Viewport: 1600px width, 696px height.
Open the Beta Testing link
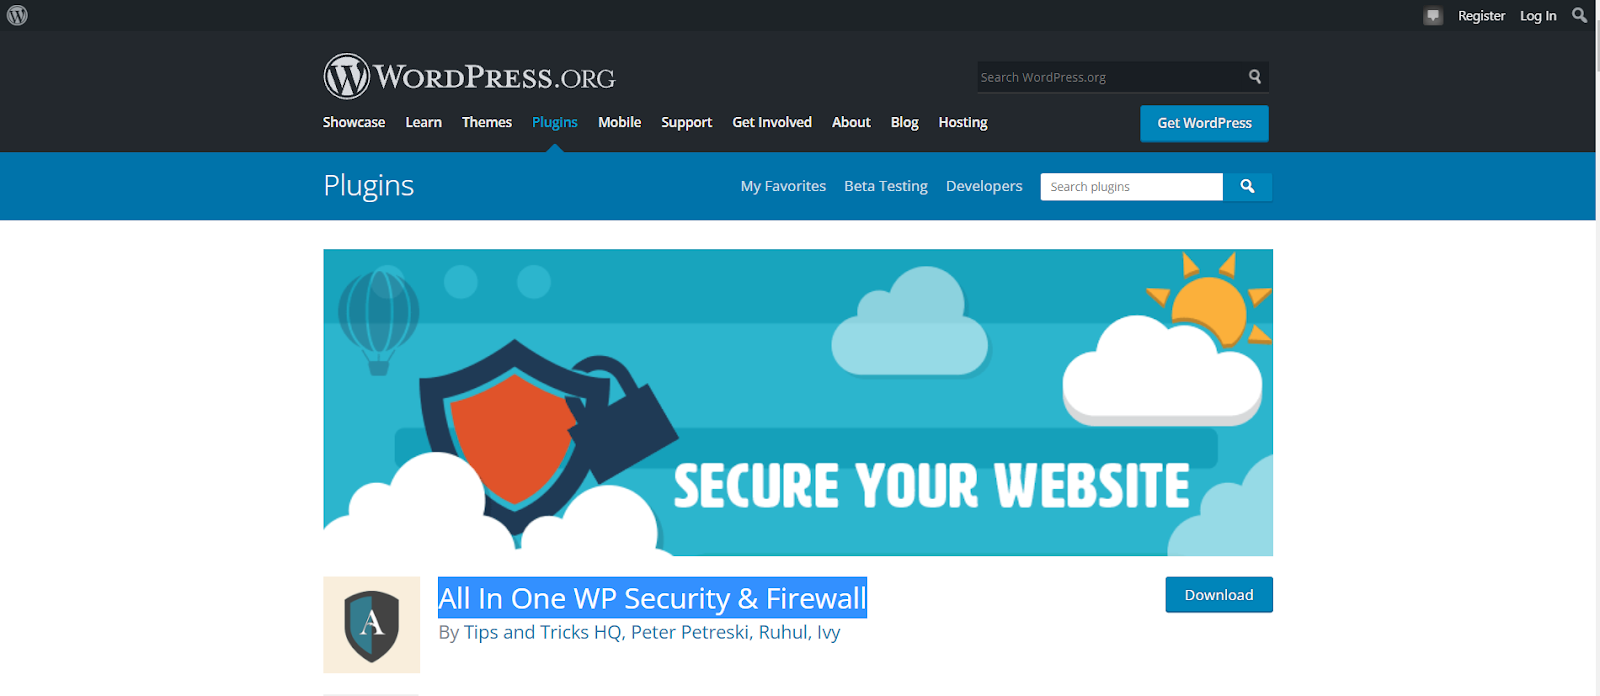[x=886, y=186]
